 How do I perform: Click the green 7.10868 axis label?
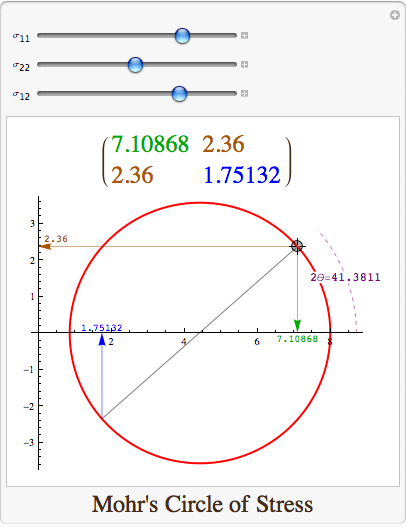pos(297,339)
